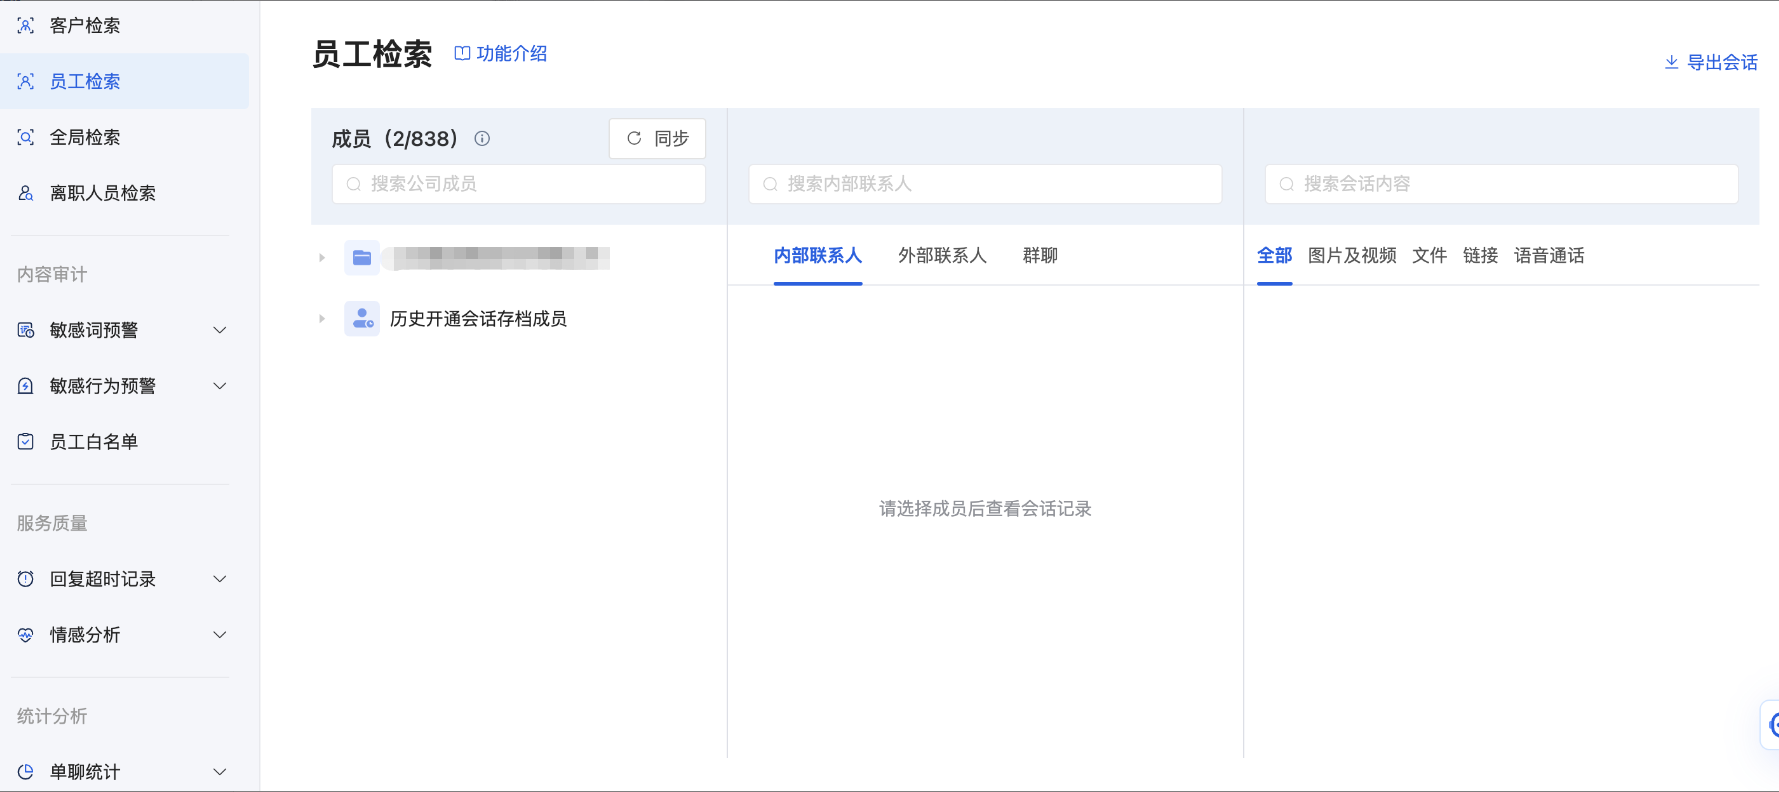Select the 图片及视频 filter tab

(1352, 256)
